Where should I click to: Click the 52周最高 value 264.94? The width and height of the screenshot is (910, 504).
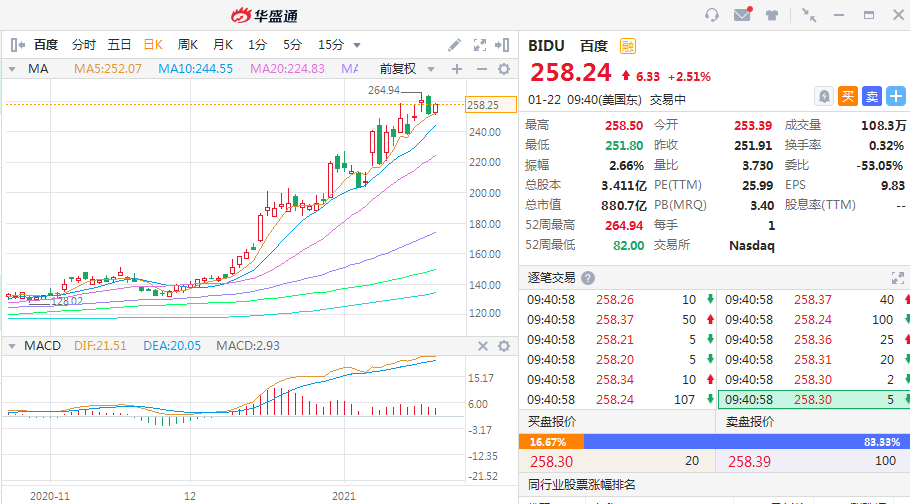coord(624,225)
